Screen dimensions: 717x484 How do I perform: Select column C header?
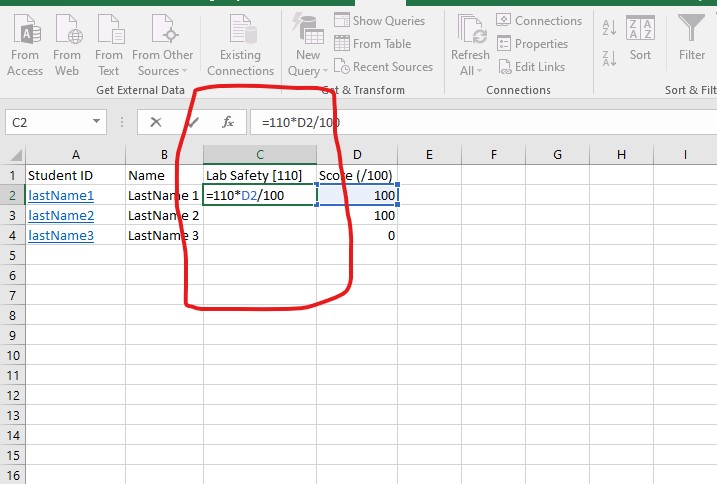[260, 154]
